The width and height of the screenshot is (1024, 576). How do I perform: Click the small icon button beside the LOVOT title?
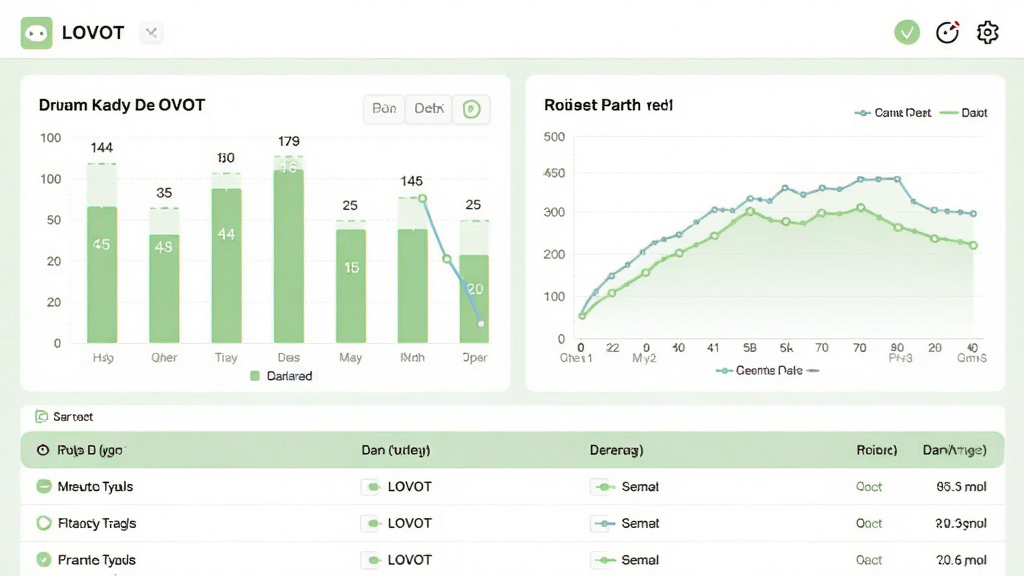pyautogui.click(x=152, y=33)
